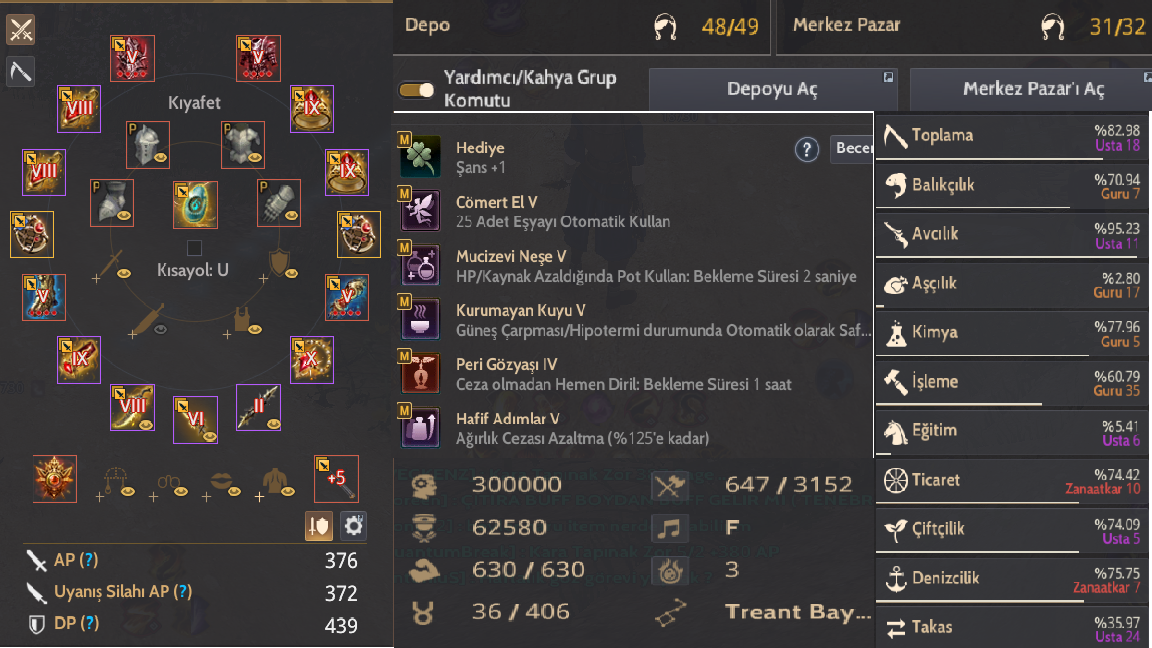The height and width of the screenshot is (648, 1152).
Task: Click the teal stone in the center slot
Action: click(x=195, y=203)
